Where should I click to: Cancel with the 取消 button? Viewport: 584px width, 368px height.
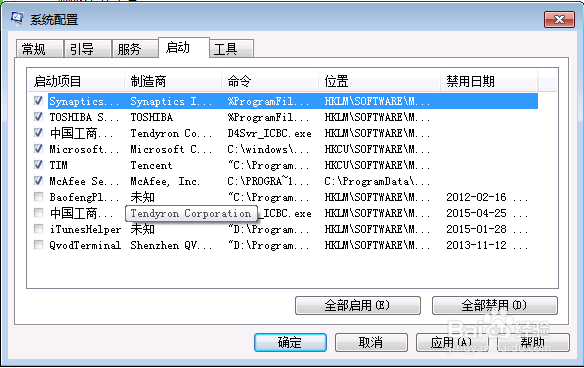(371, 342)
